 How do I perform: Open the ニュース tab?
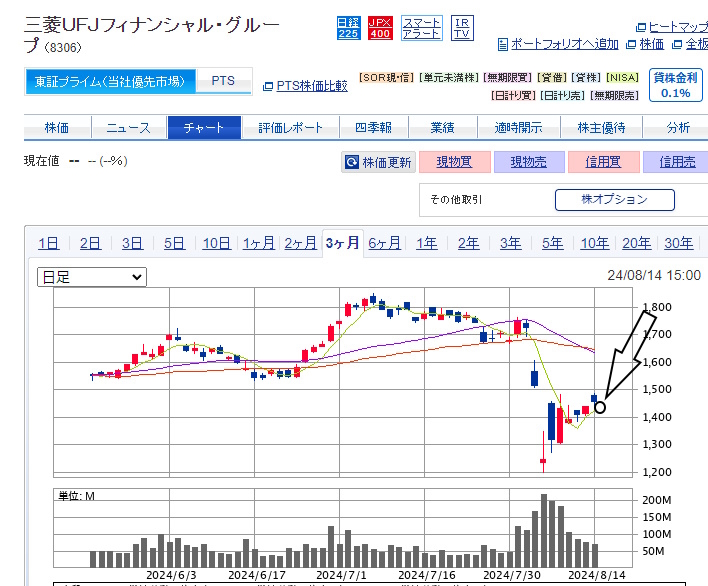coord(129,128)
